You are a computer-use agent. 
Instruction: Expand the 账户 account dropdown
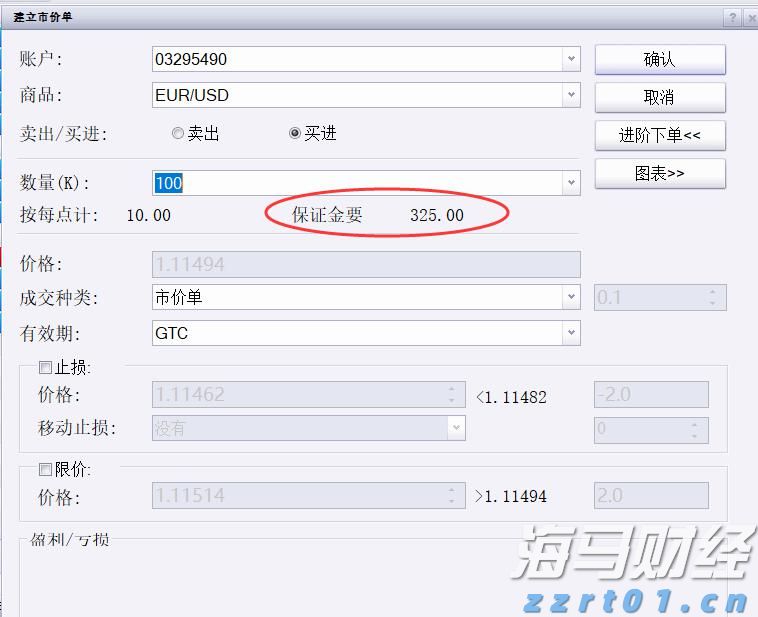click(571, 59)
